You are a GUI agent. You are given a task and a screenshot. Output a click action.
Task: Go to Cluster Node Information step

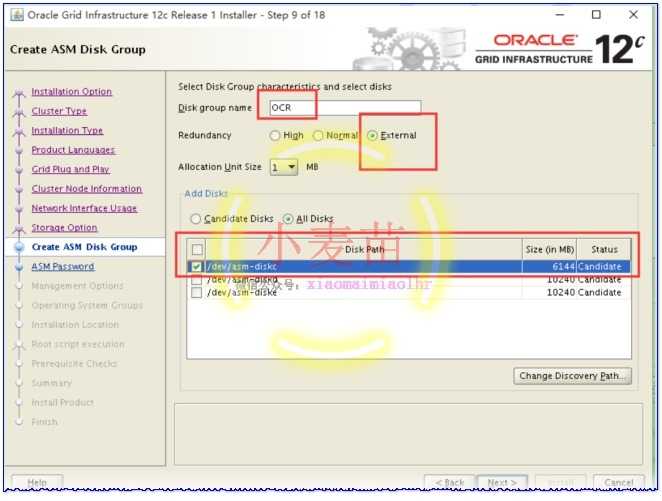tap(87, 189)
